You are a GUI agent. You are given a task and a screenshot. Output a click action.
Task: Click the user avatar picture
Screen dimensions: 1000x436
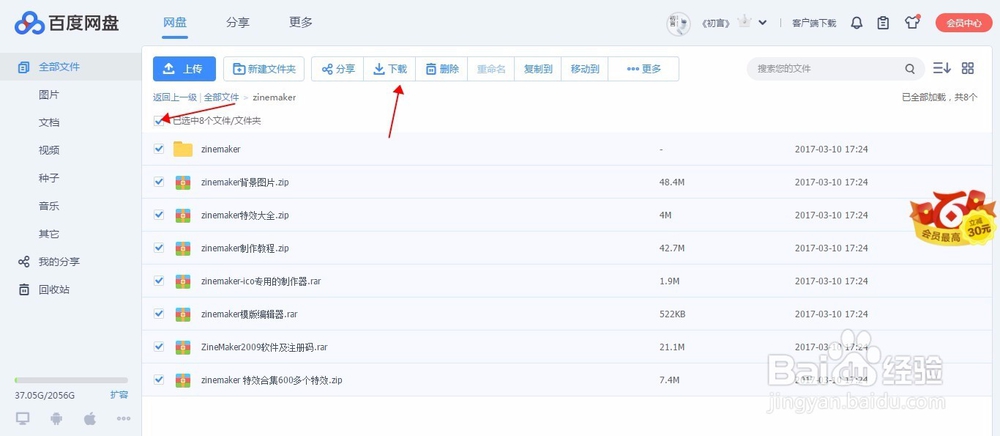(679, 24)
